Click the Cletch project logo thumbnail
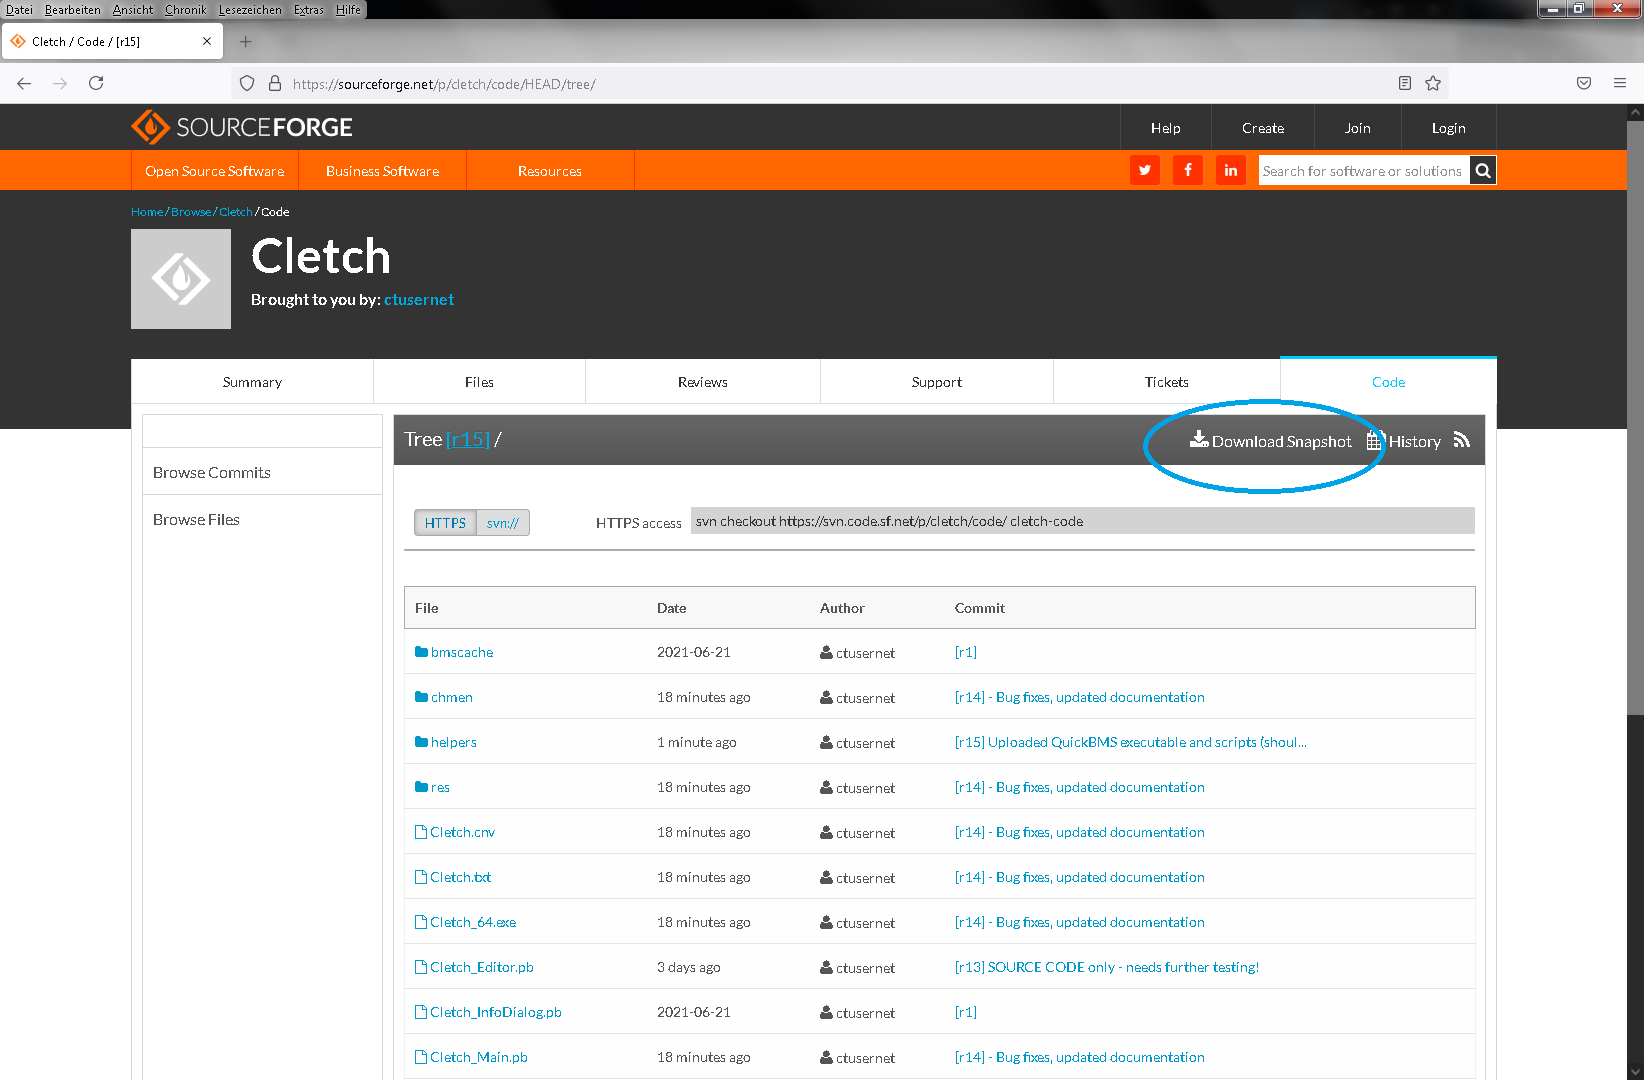Viewport: 1644px width, 1080px height. pos(181,279)
